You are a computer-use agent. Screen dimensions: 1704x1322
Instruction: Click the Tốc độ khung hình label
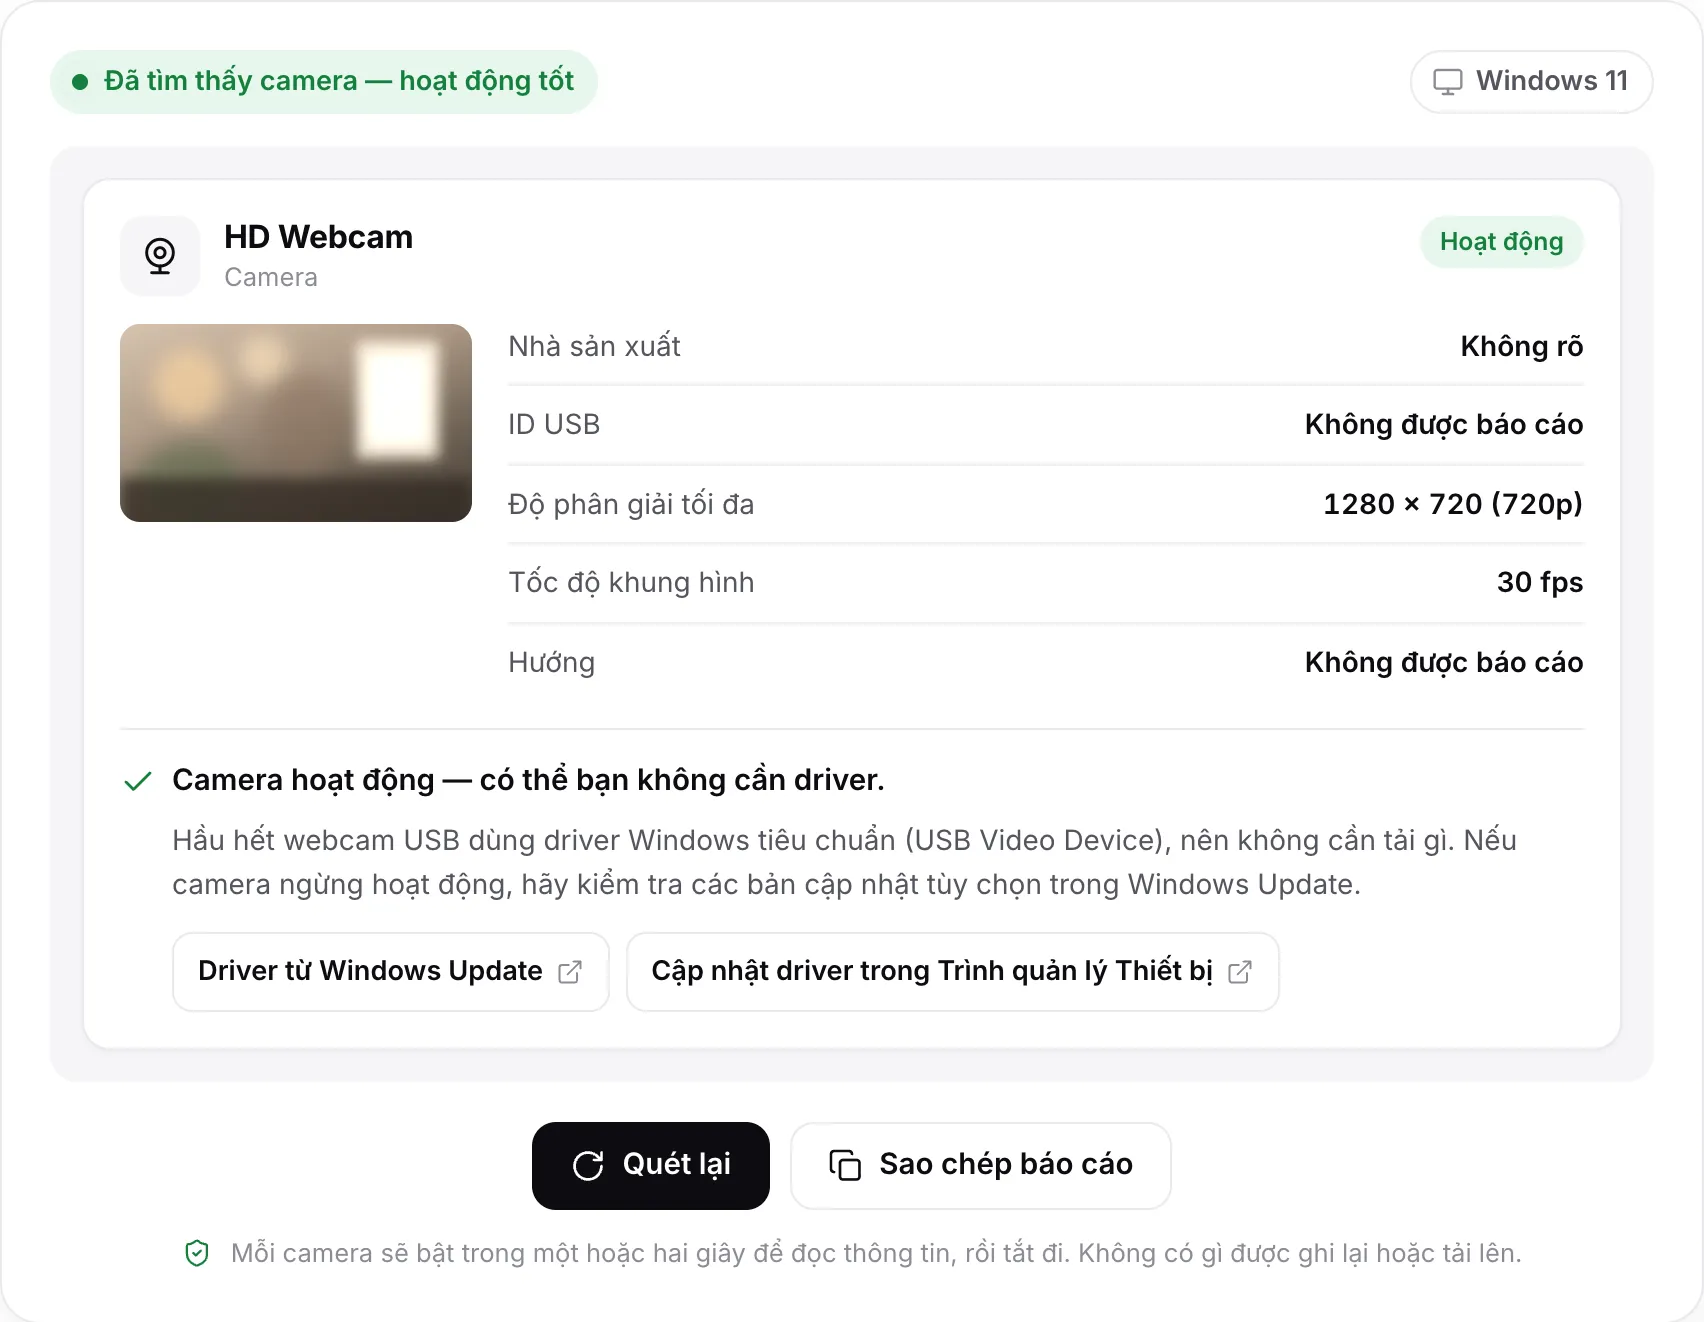(x=631, y=583)
